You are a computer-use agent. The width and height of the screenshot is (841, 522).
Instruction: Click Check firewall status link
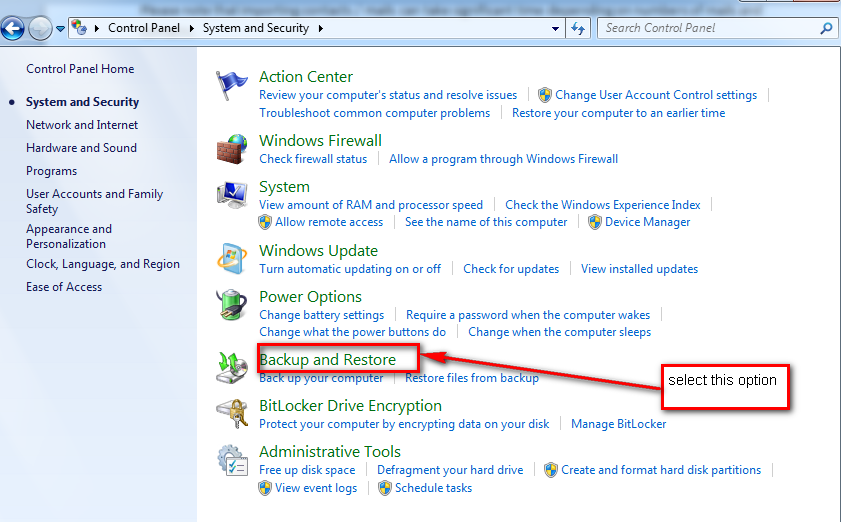(313, 159)
